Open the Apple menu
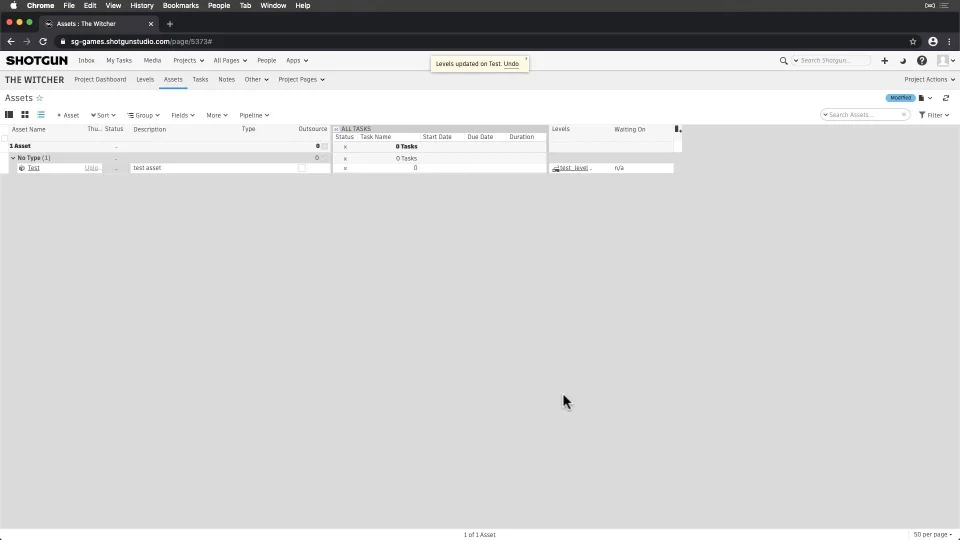 tap(13, 6)
